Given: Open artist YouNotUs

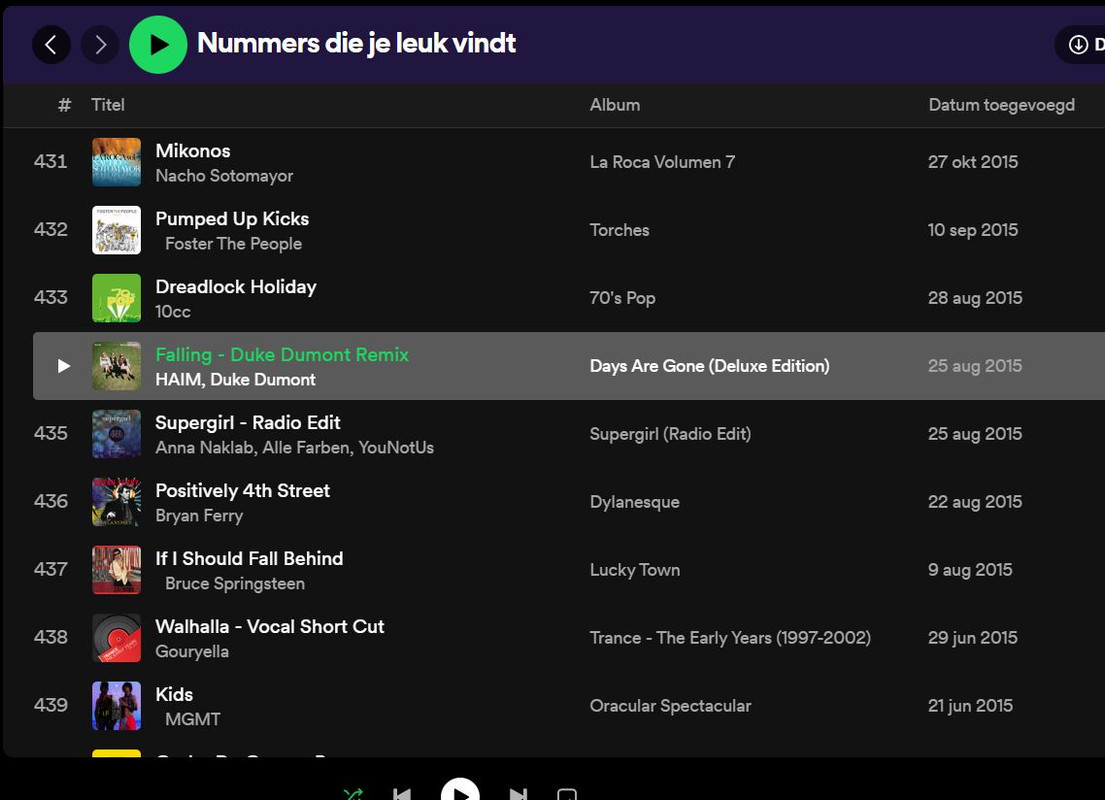Looking at the screenshot, I should pyautogui.click(x=396, y=448).
